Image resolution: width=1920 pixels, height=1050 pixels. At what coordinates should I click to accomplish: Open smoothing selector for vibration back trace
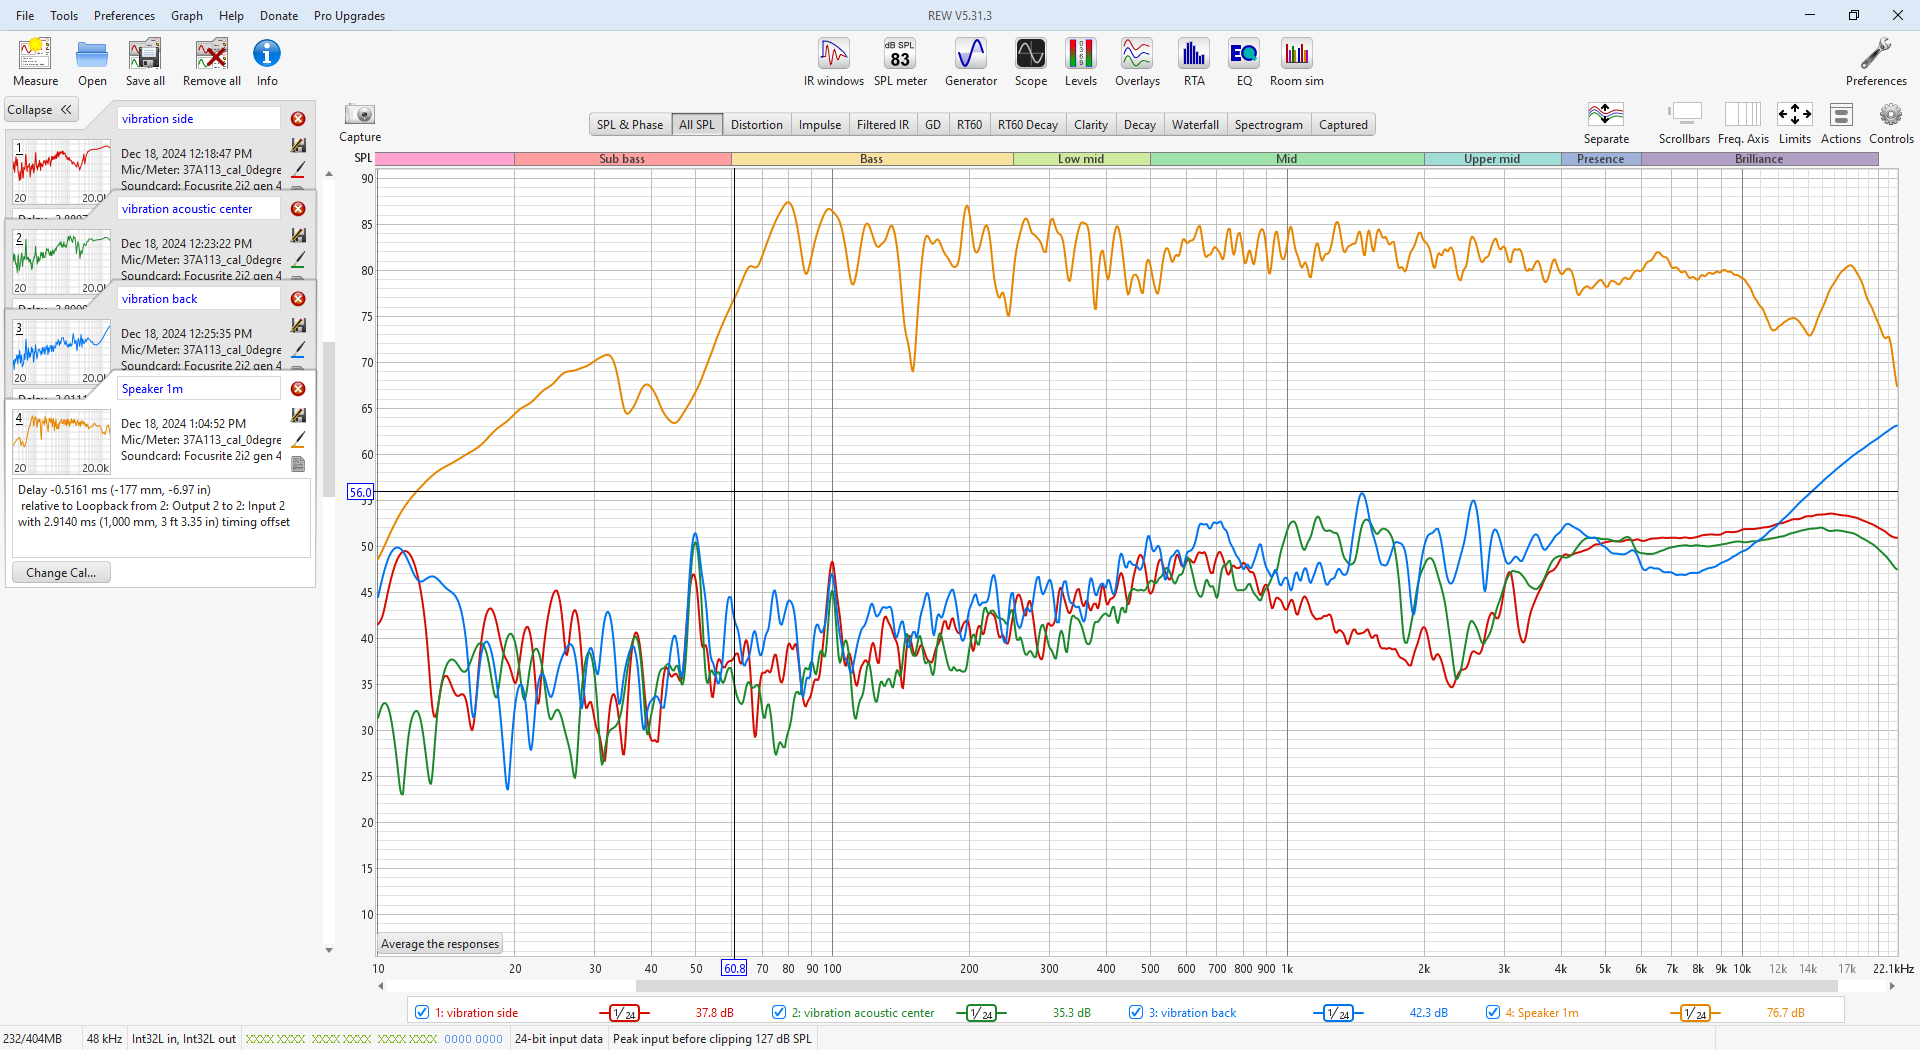1338,1013
